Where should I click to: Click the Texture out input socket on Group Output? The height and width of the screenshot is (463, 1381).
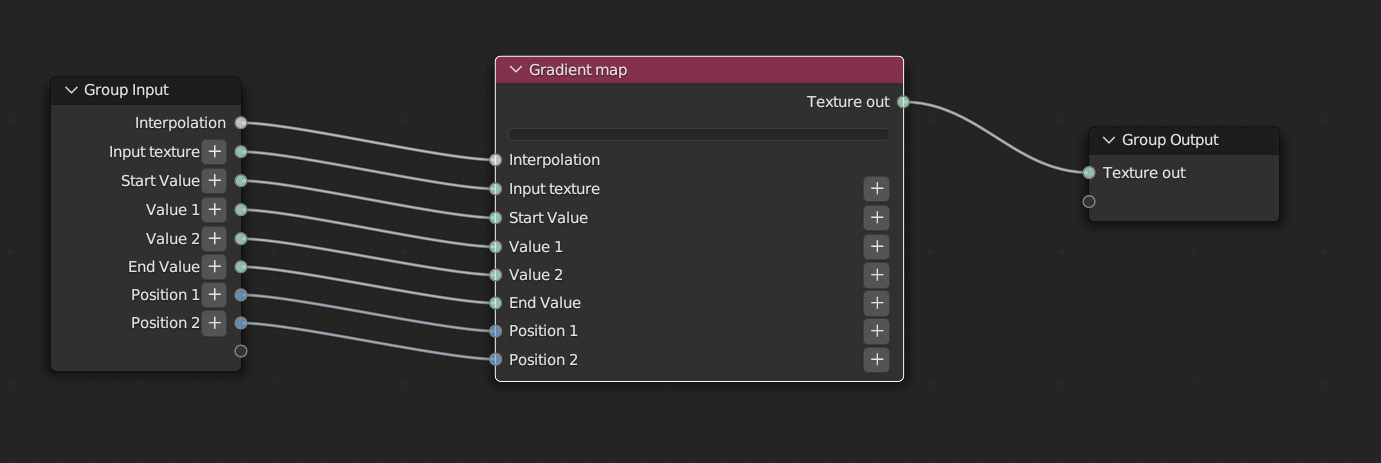[1089, 173]
